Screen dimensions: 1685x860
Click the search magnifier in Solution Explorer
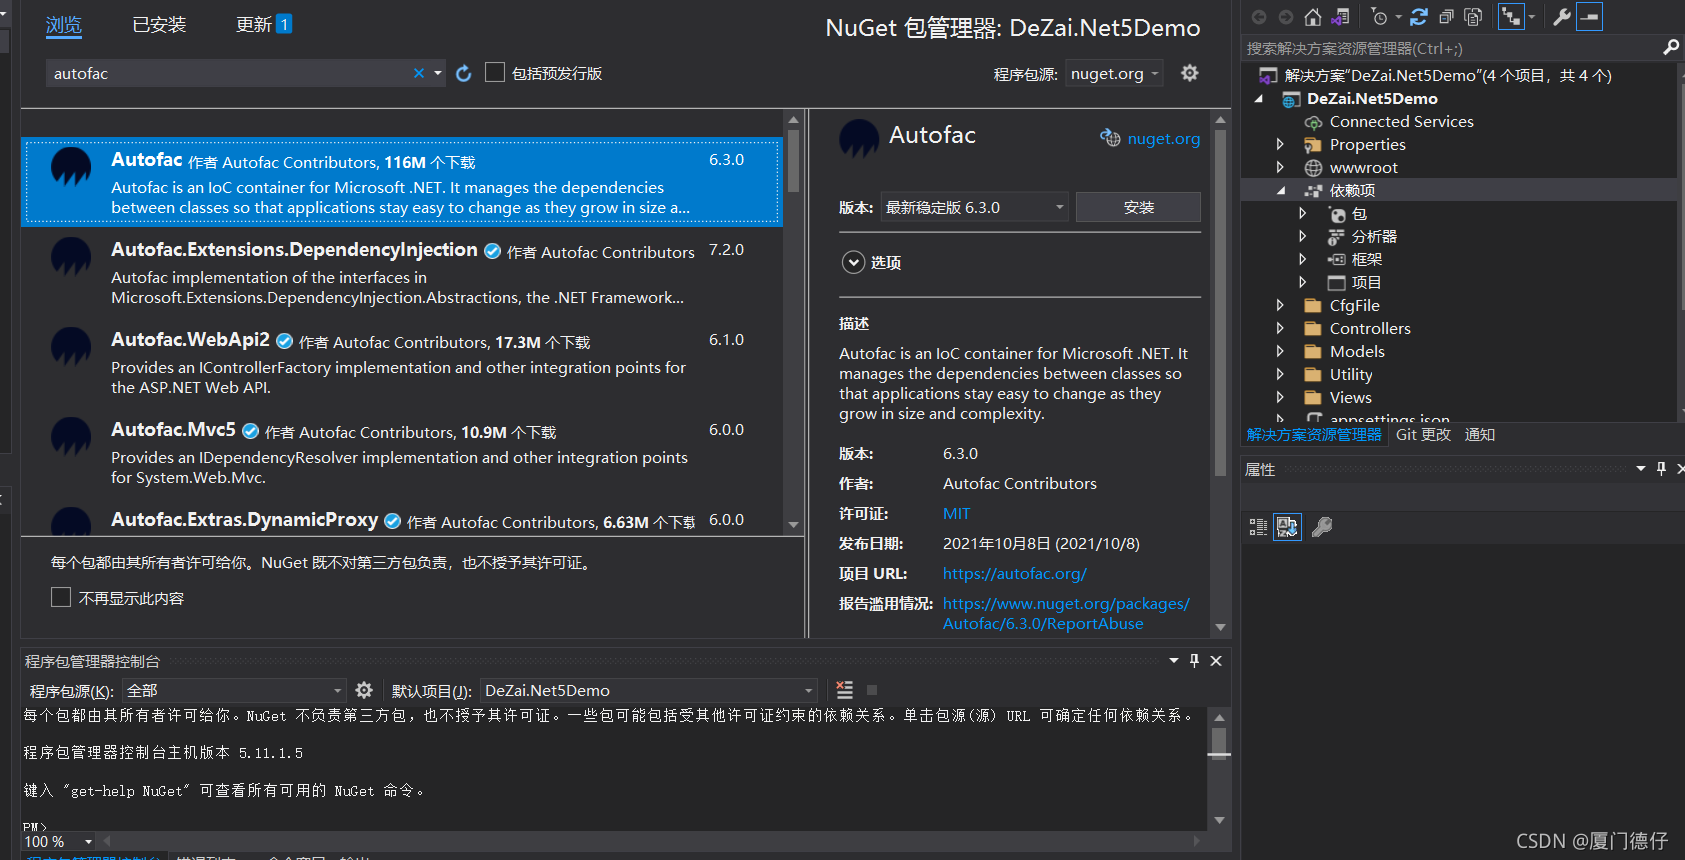(x=1670, y=47)
